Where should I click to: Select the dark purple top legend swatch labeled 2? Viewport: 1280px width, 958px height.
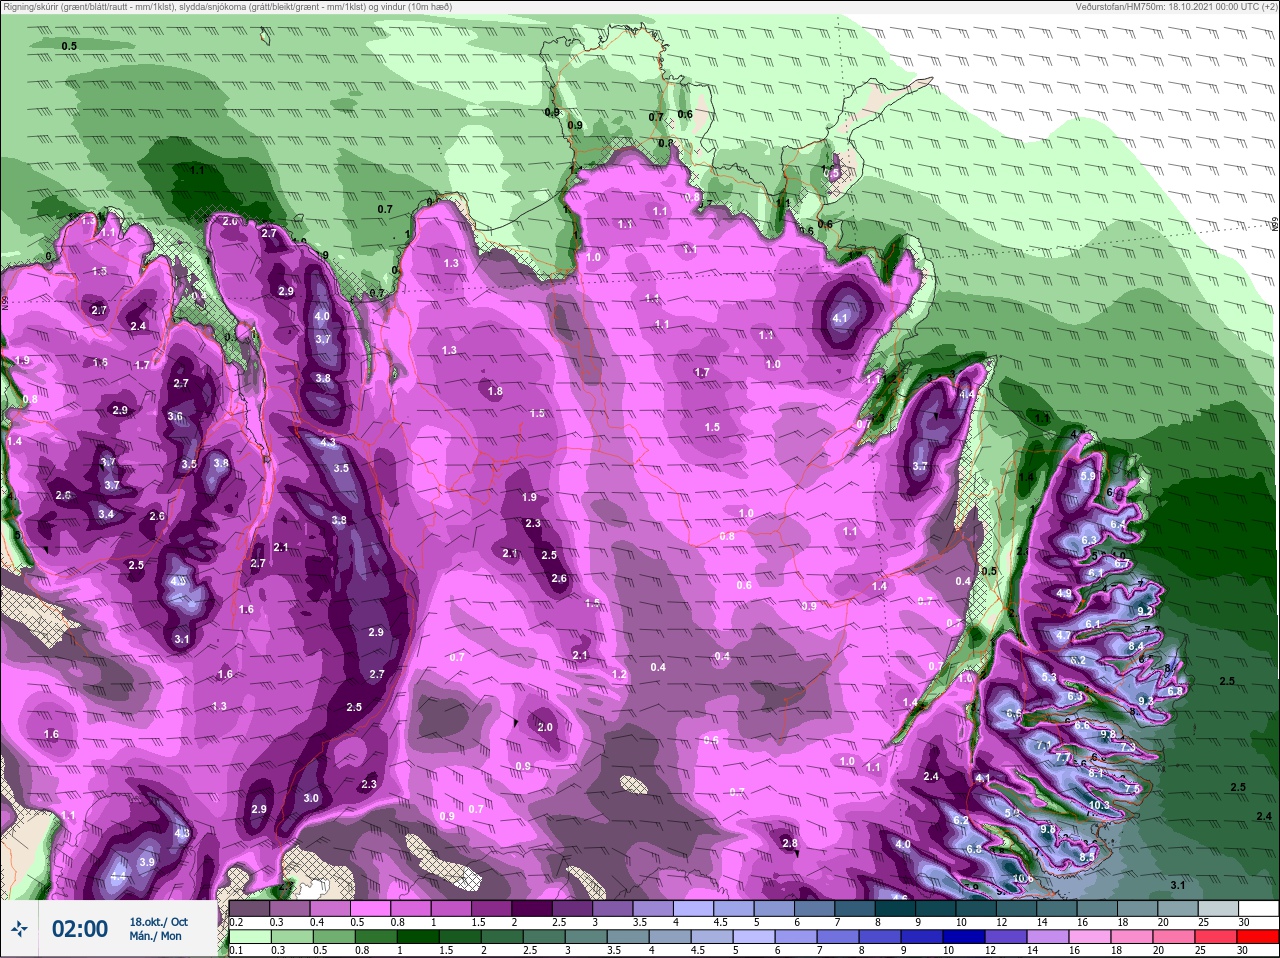tap(534, 908)
